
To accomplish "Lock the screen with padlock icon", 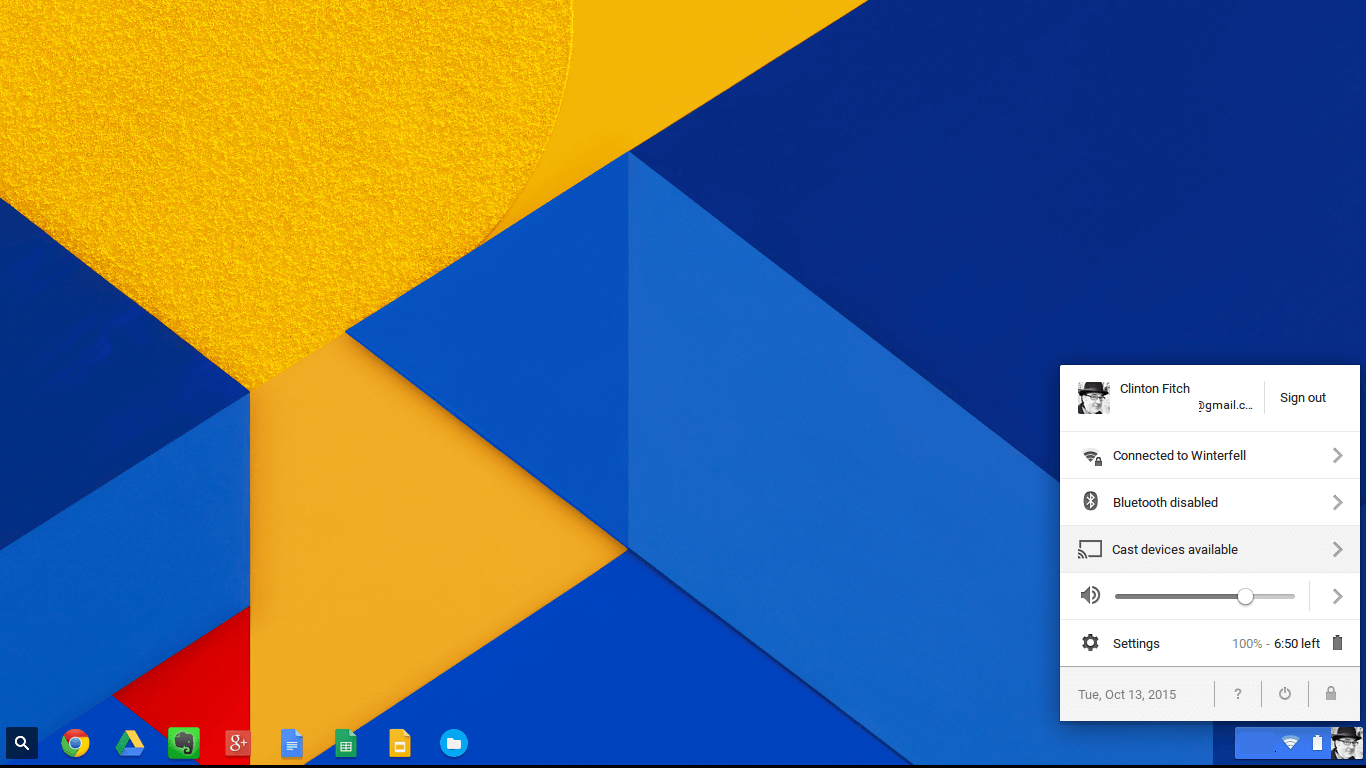I will click(1330, 694).
